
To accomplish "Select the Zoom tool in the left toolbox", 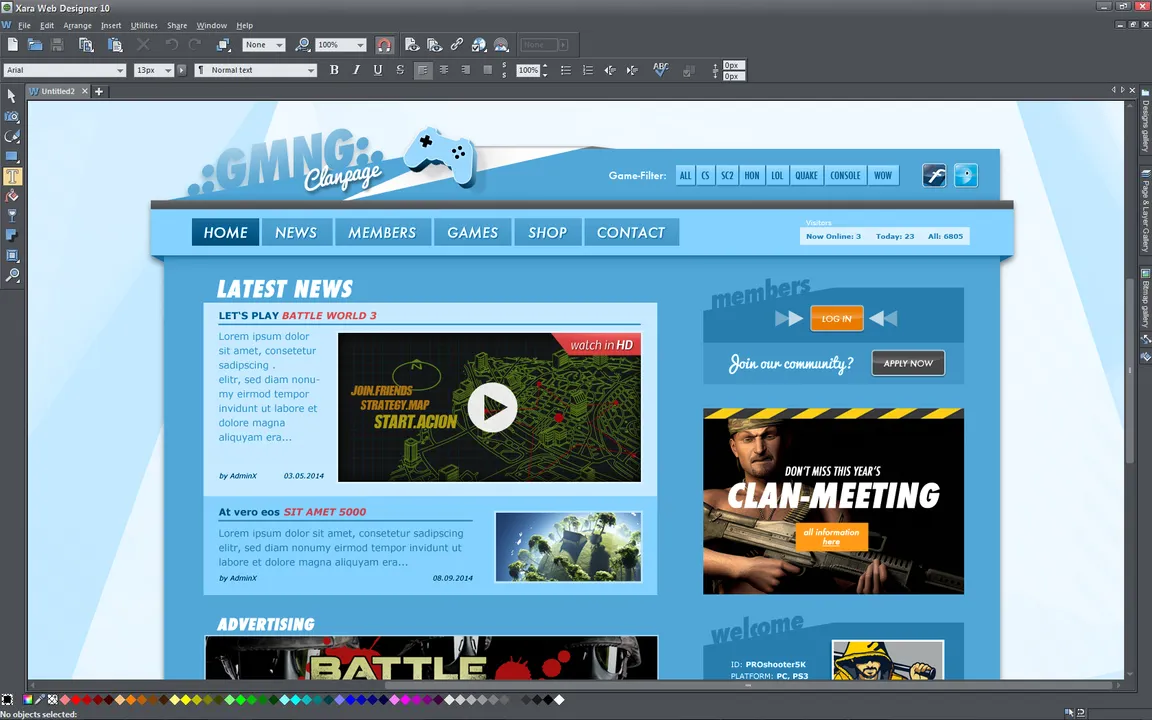I will (x=12, y=276).
